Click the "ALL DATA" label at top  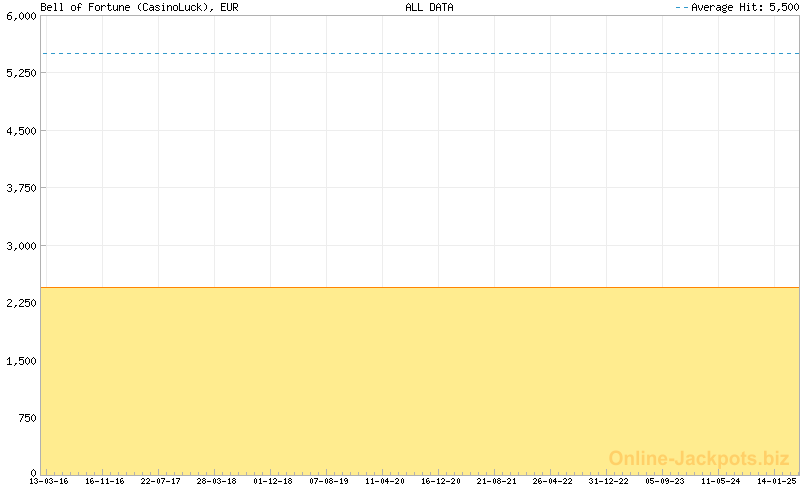pyautogui.click(x=429, y=7)
